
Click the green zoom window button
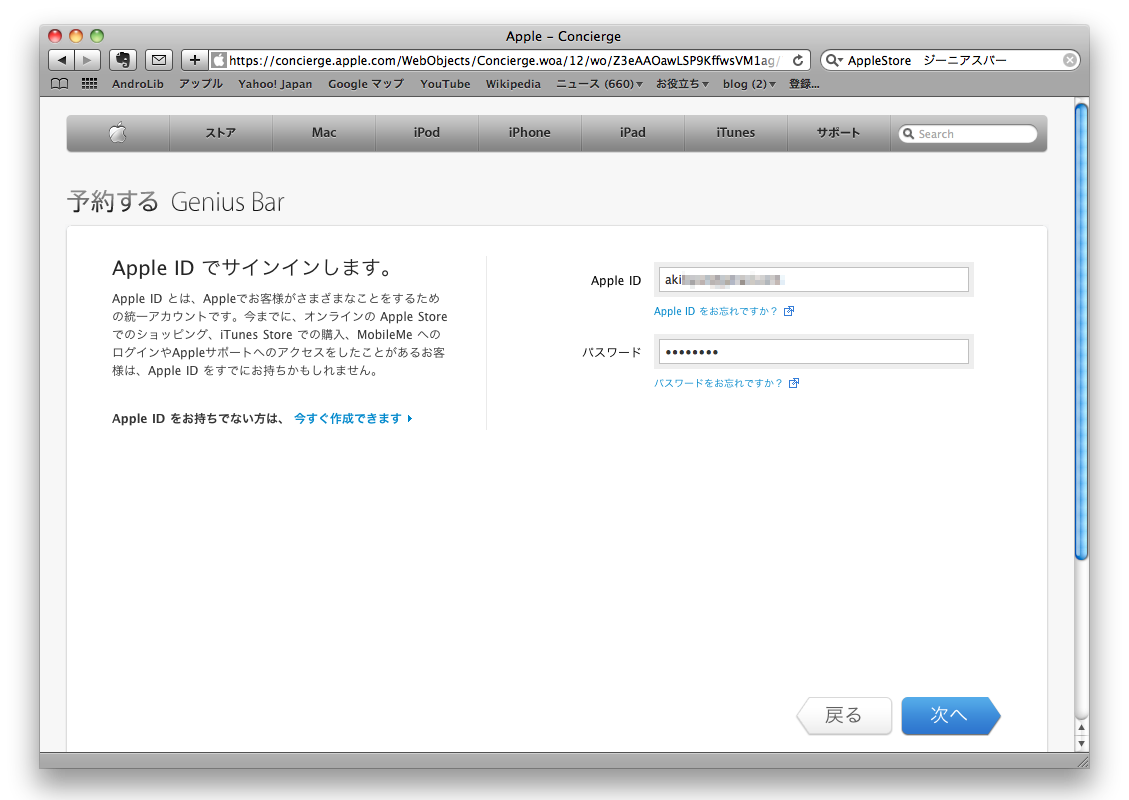[96, 35]
